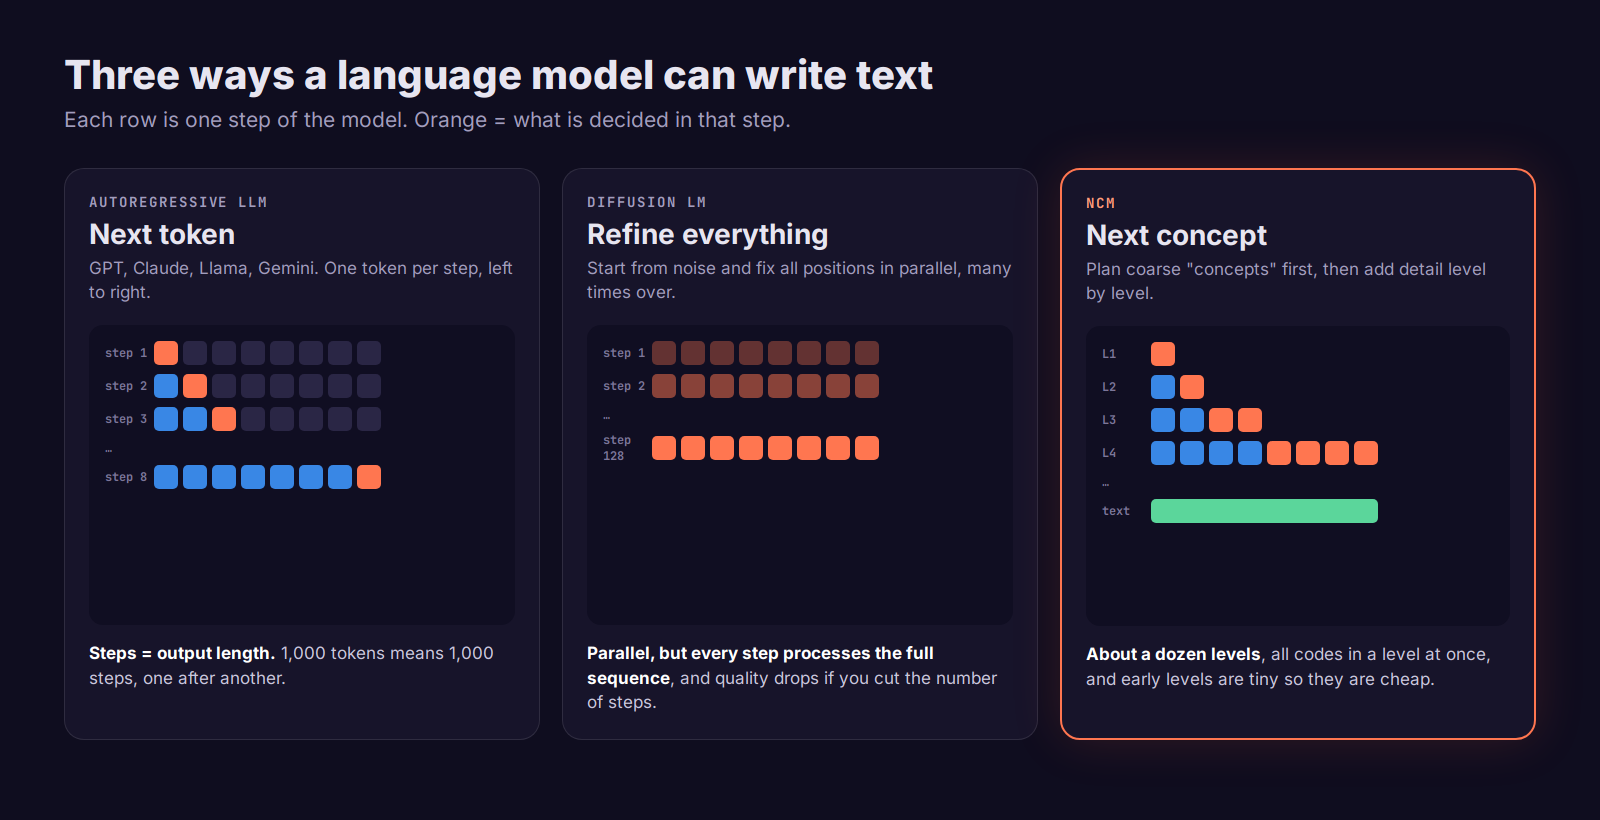Select the "L2" level label

(x=1109, y=387)
